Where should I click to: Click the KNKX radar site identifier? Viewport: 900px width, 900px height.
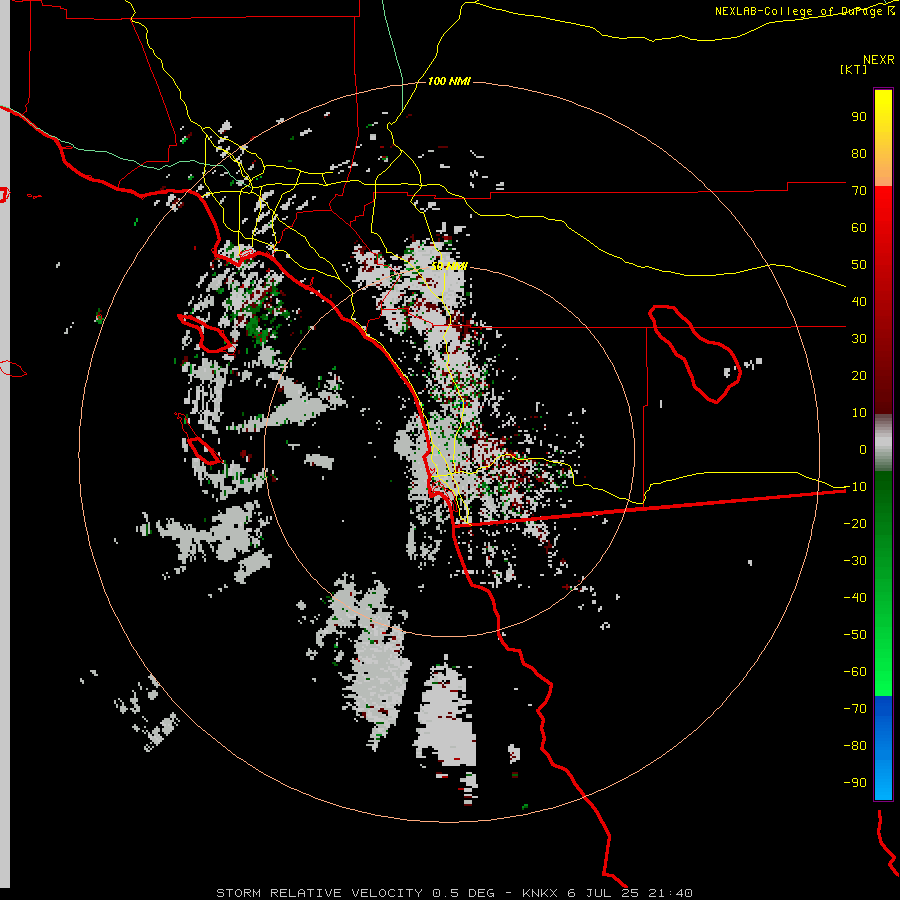click(x=540, y=893)
